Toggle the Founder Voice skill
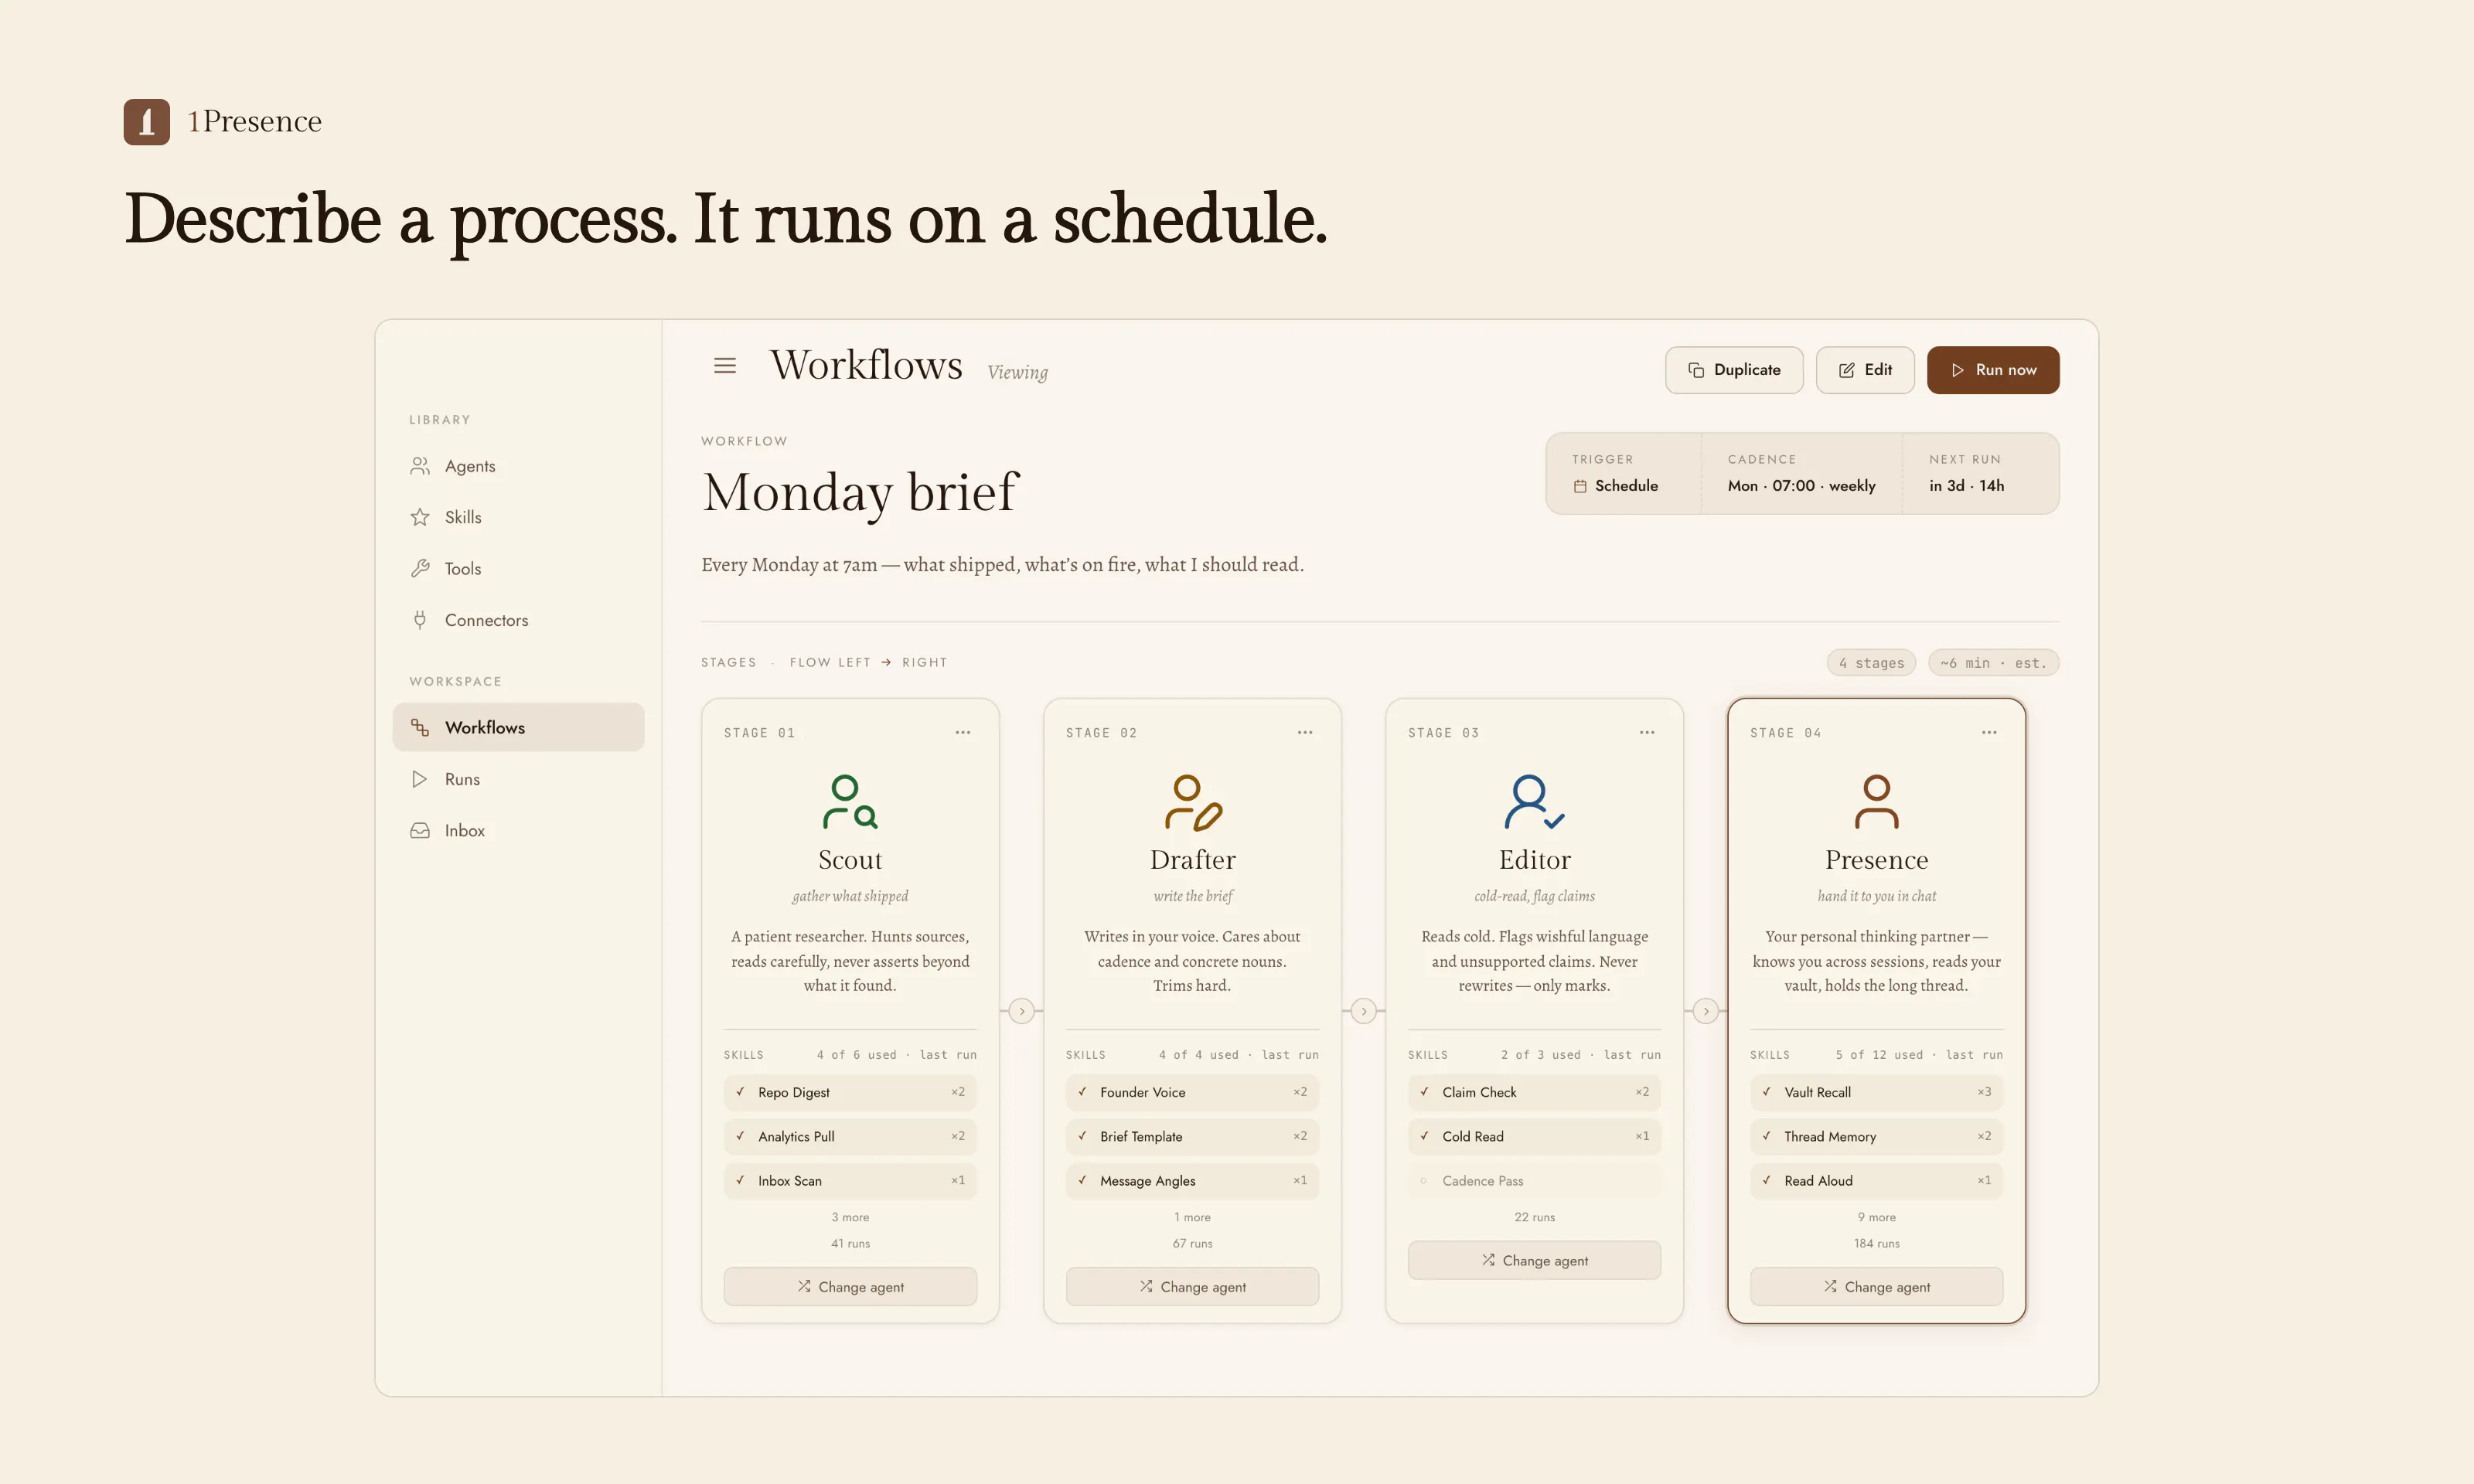Image resolution: width=2474 pixels, height=1484 pixels. [1192, 1092]
